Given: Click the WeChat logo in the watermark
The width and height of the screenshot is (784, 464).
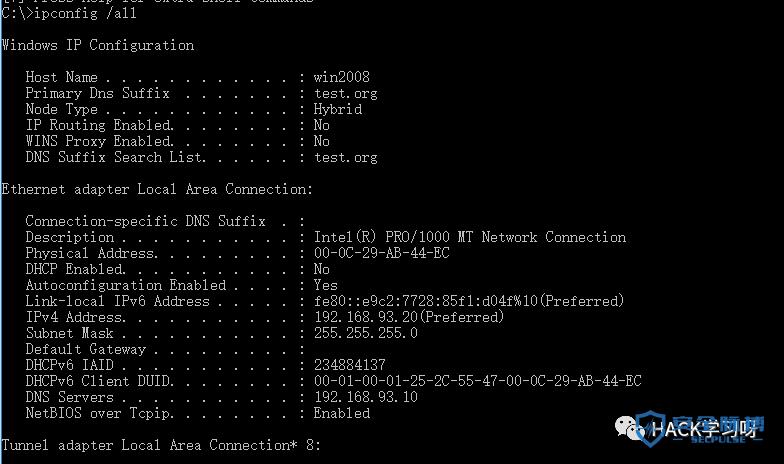Looking at the screenshot, I should pyautogui.click(x=629, y=428).
